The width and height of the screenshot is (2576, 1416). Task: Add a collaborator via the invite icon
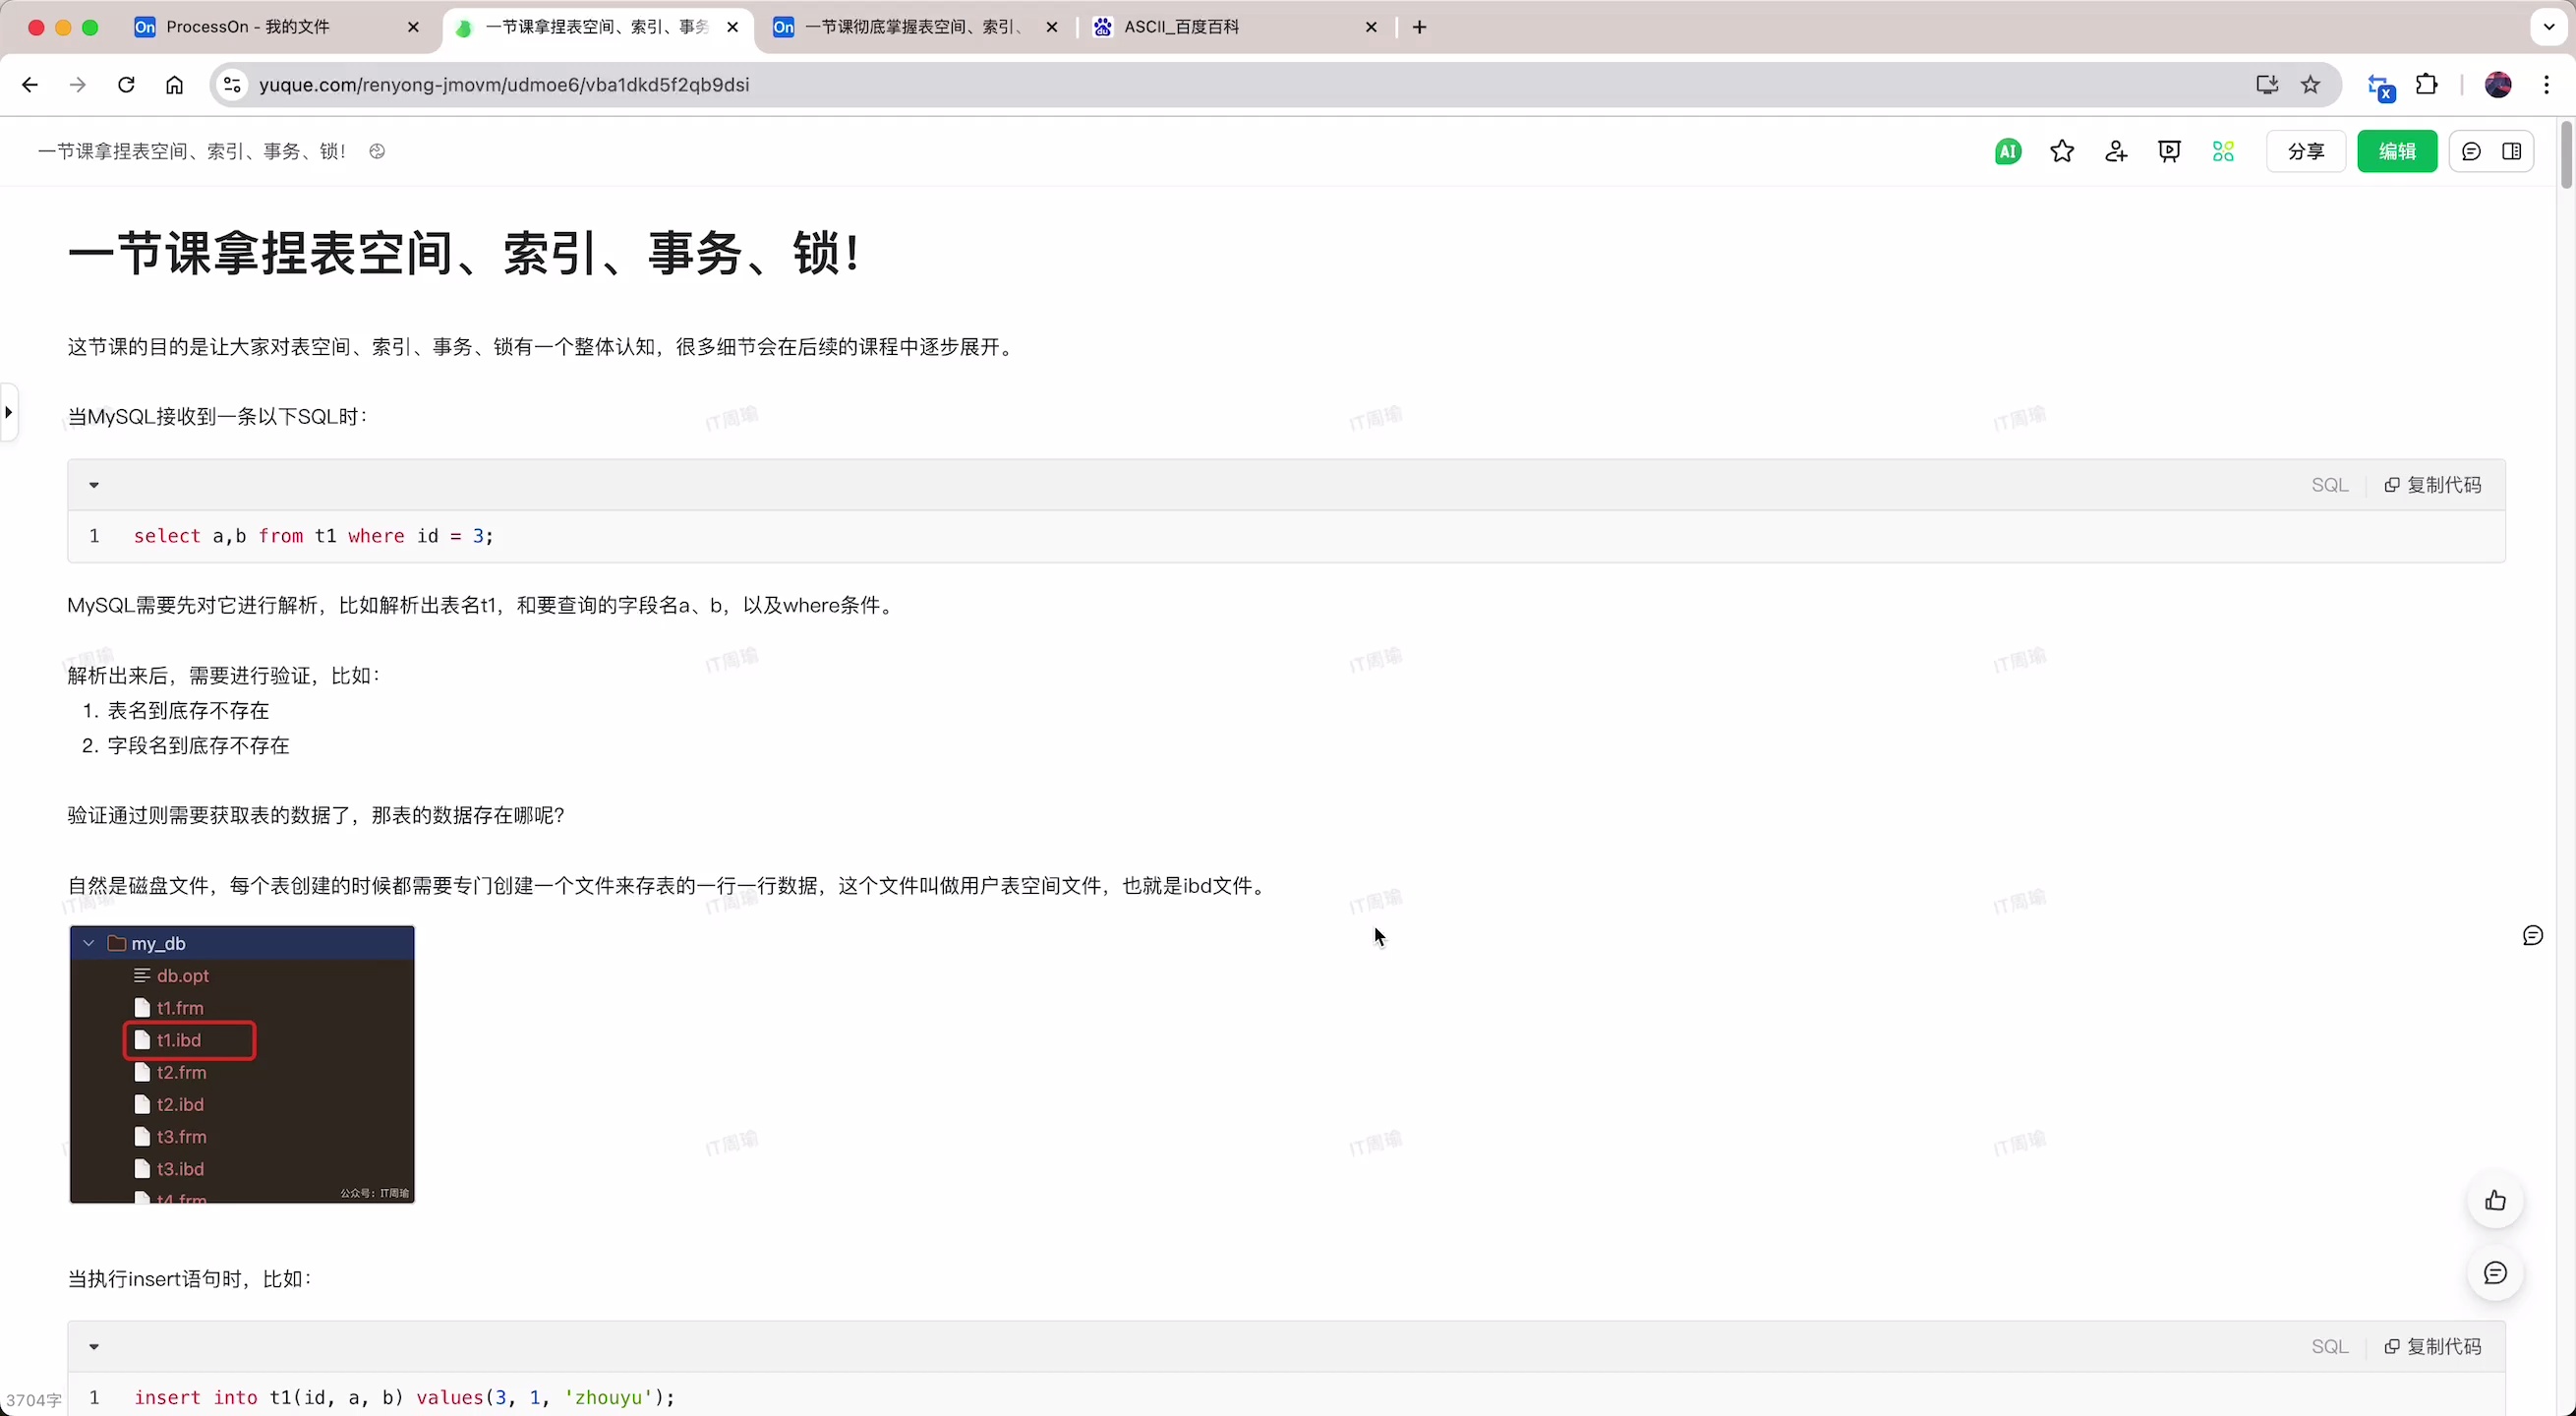[x=2117, y=151]
